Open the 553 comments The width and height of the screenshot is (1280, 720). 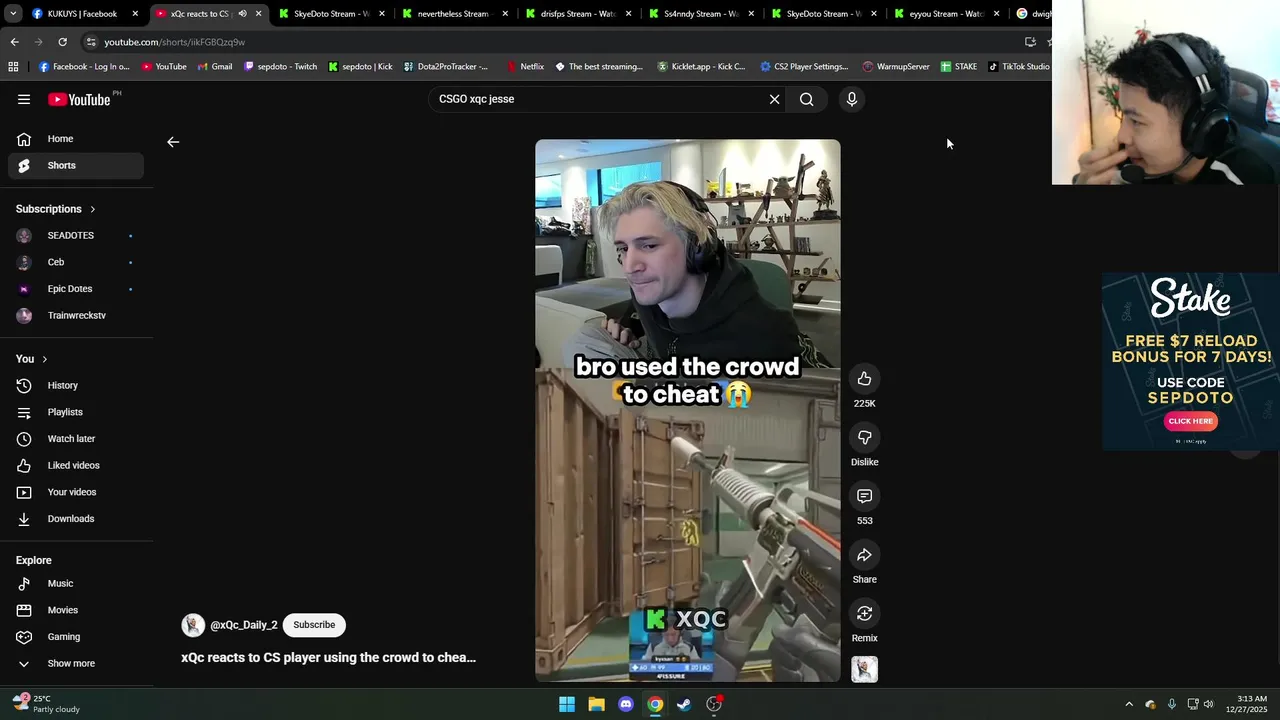[x=864, y=496]
